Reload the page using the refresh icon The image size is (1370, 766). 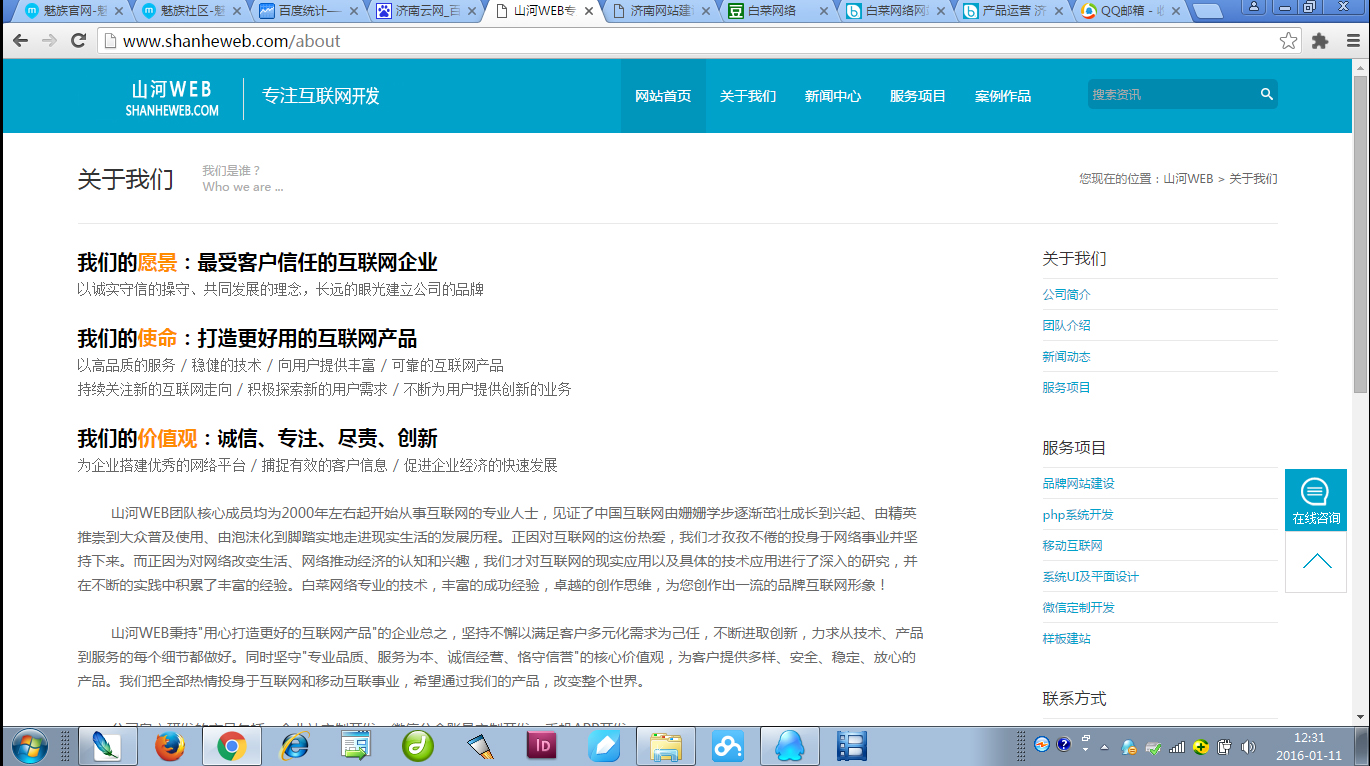[x=78, y=41]
